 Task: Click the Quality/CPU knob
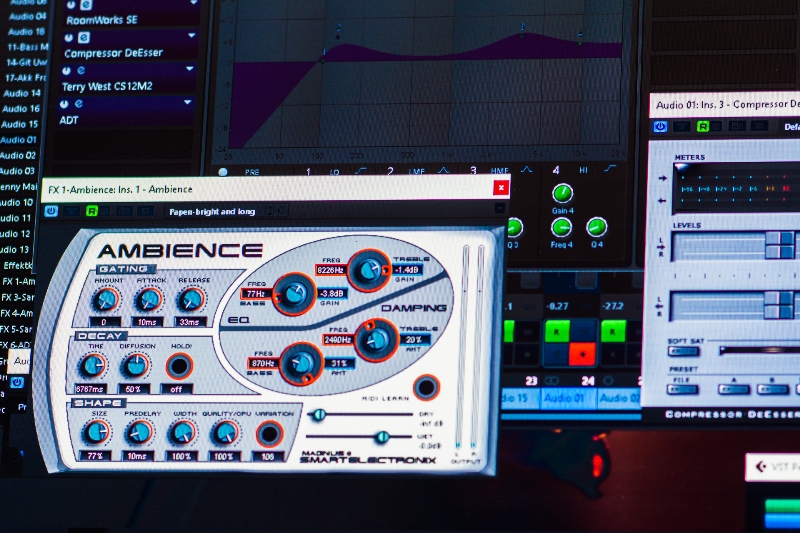click(x=224, y=433)
